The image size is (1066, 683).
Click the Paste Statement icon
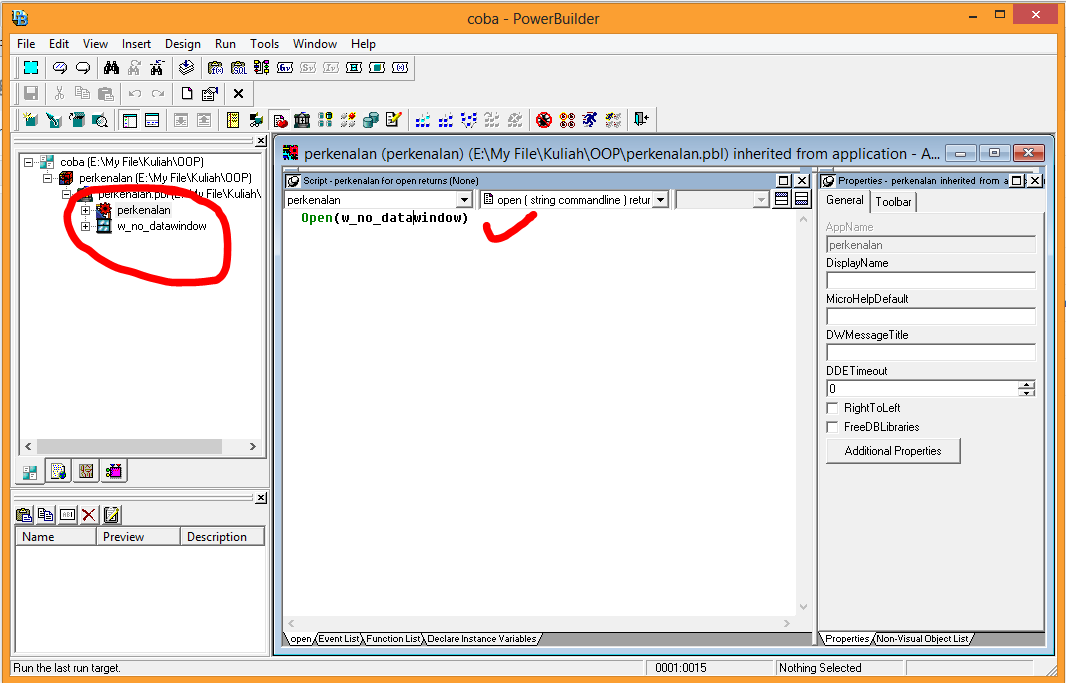[261, 67]
